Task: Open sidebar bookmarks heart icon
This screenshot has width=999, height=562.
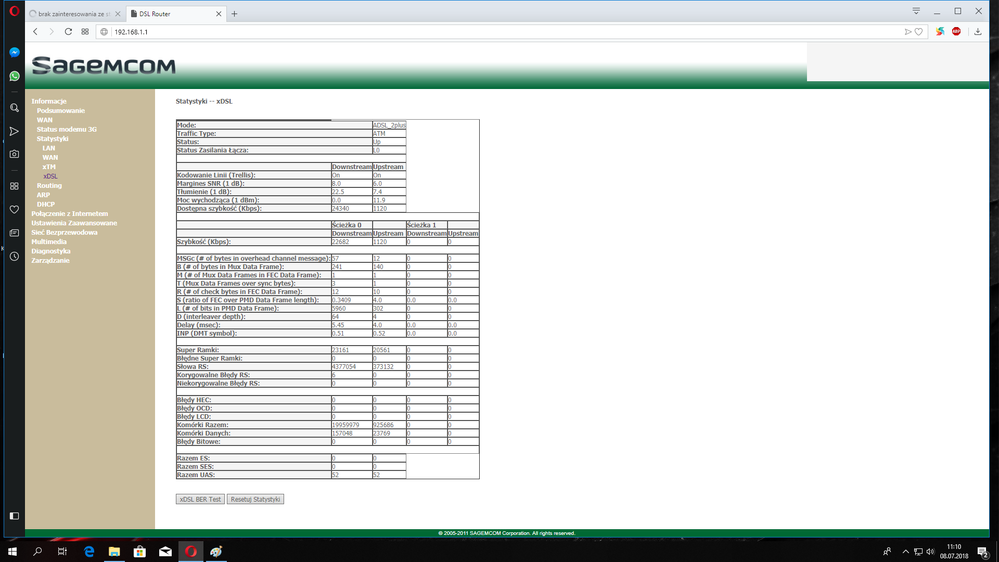Action: [x=14, y=209]
